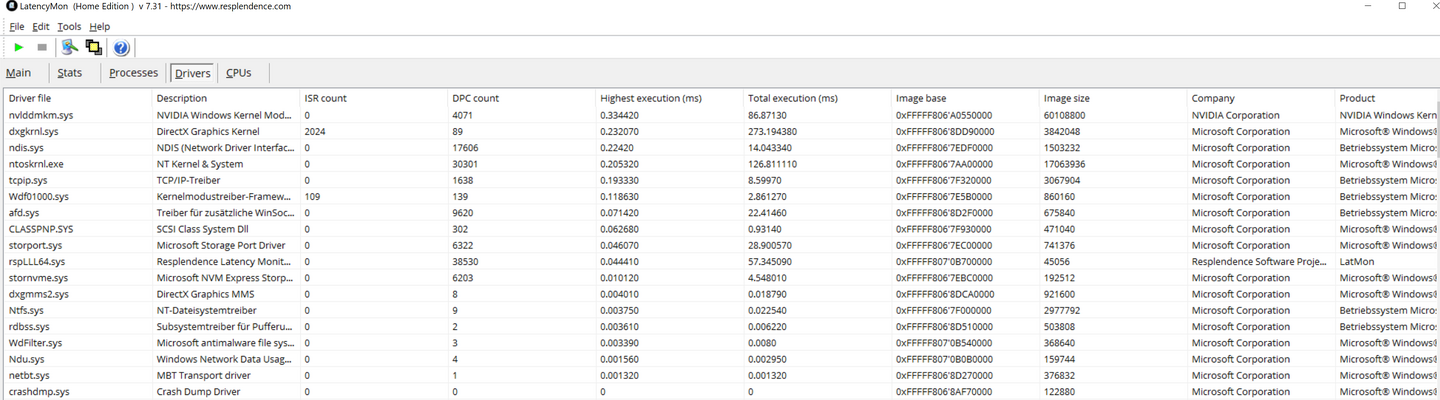Image resolution: width=1440 pixels, height=400 pixels.
Task: Open help via the blue question mark icon
Action: point(121,47)
